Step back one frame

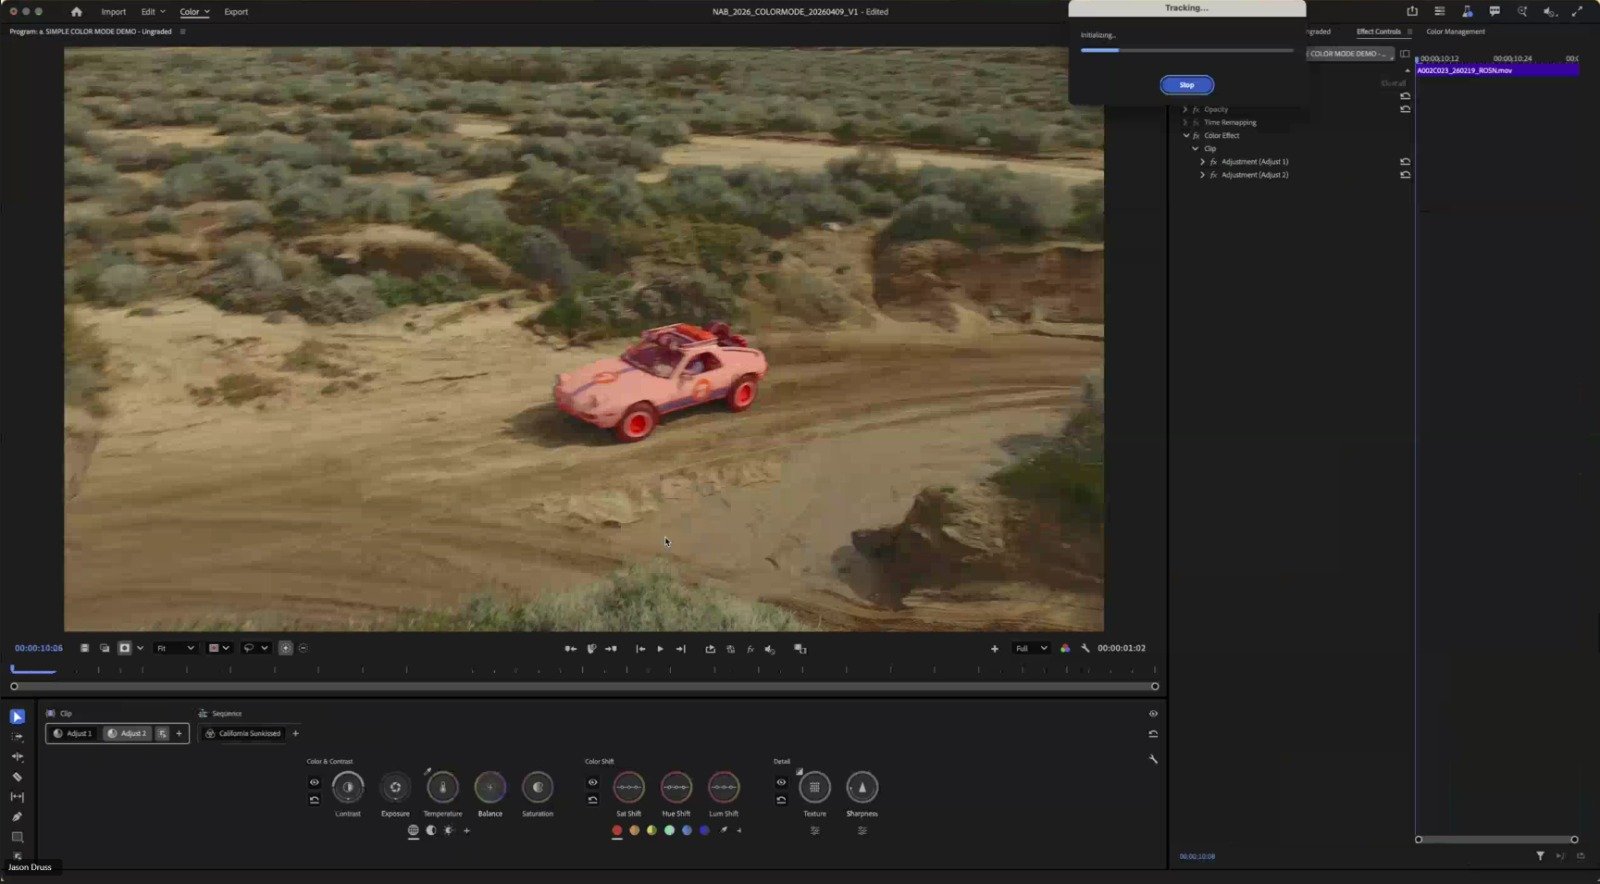coord(640,649)
